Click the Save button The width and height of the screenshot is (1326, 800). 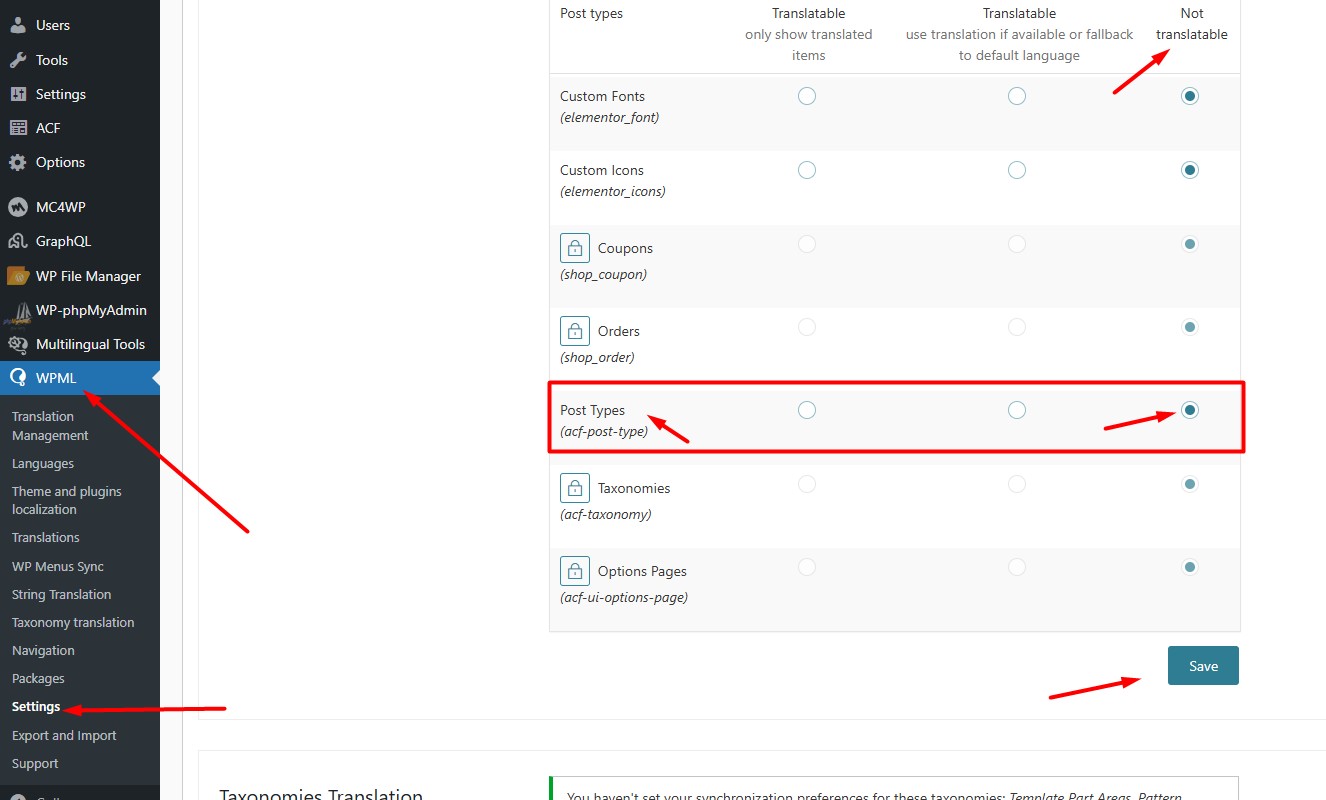pos(1203,665)
